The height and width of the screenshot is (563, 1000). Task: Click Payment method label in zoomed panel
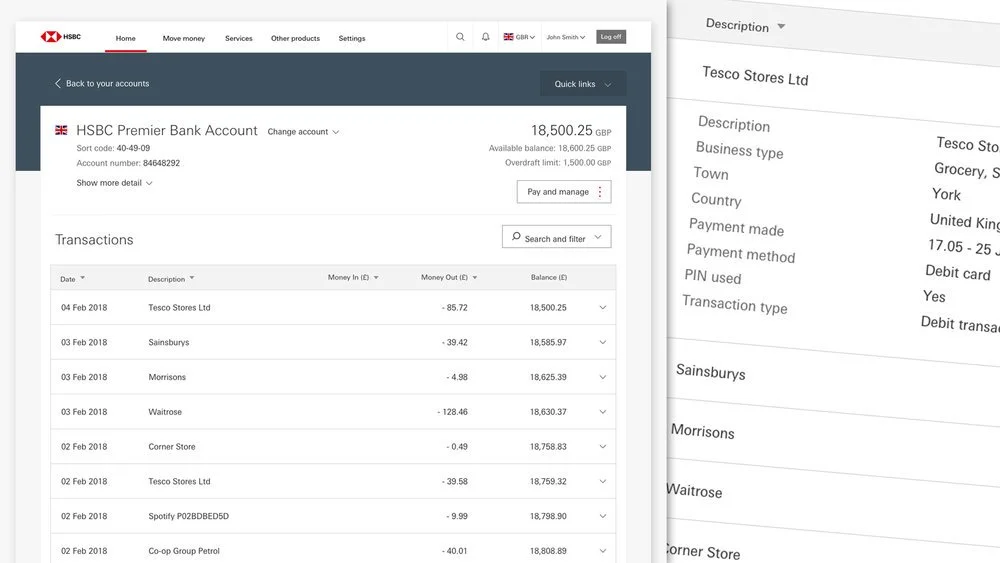tap(741, 253)
